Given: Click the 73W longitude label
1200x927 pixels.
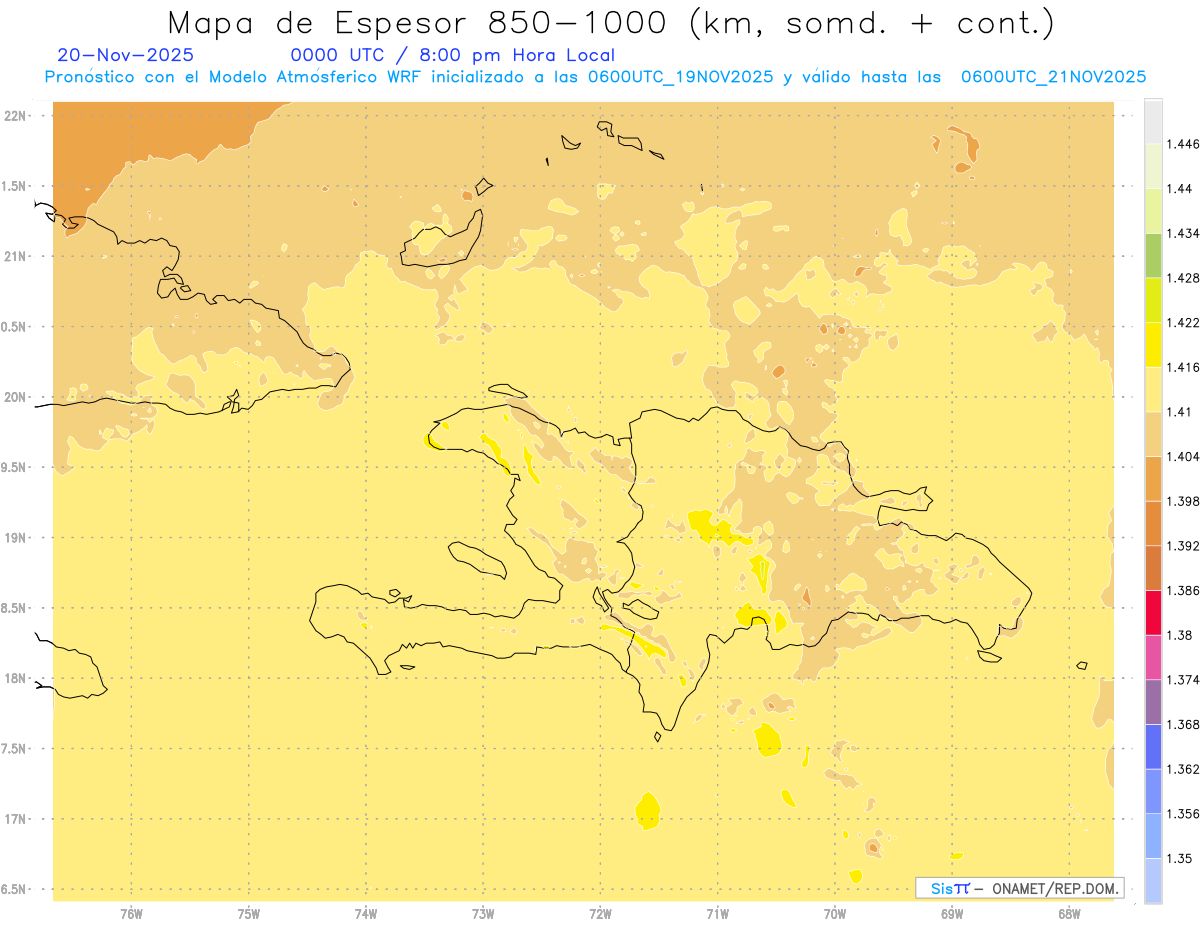Looking at the screenshot, I should coord(483,914).
